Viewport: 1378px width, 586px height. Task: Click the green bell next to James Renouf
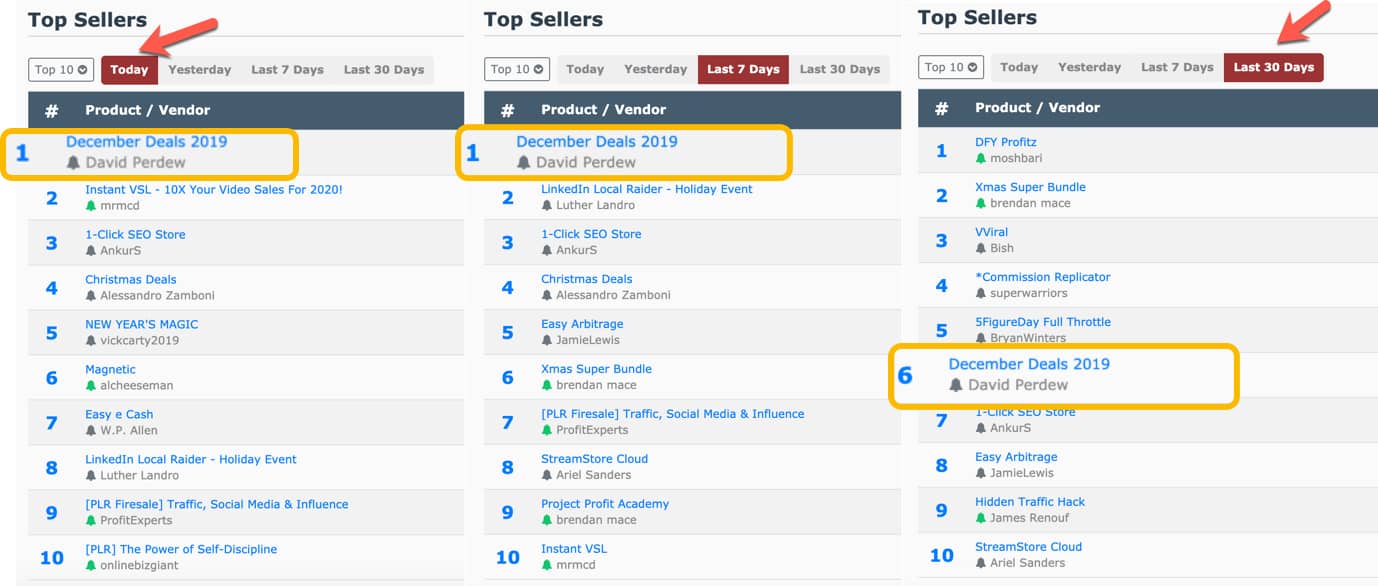(x=981, y=518)
